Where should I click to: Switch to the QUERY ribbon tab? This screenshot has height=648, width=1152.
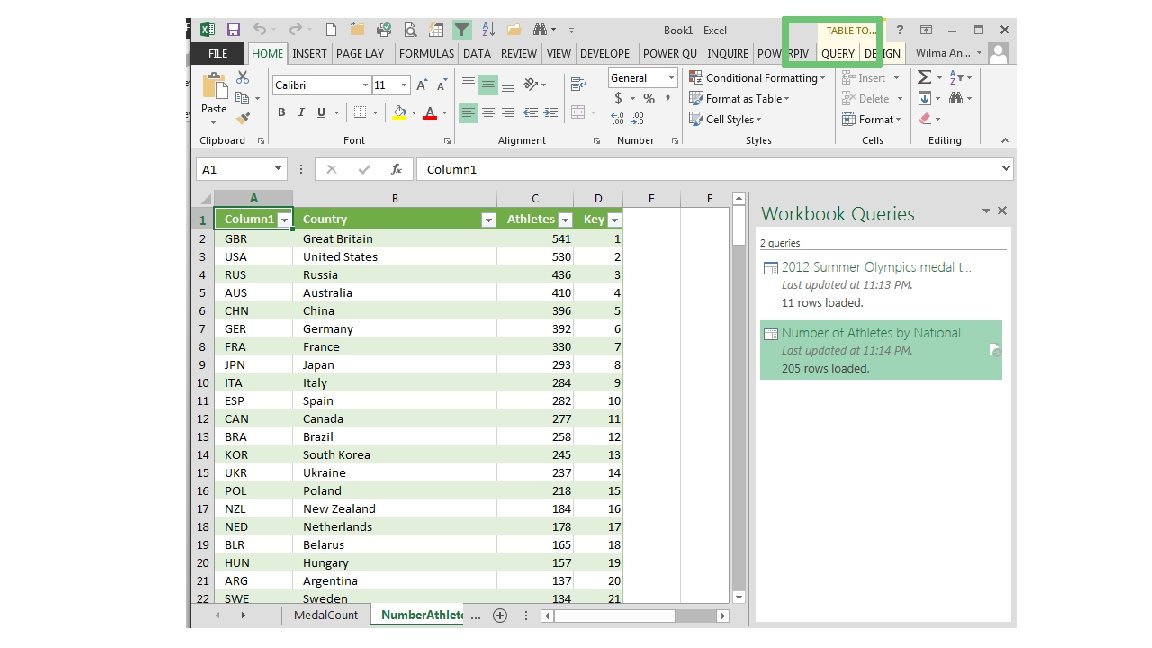click(838, 54)
